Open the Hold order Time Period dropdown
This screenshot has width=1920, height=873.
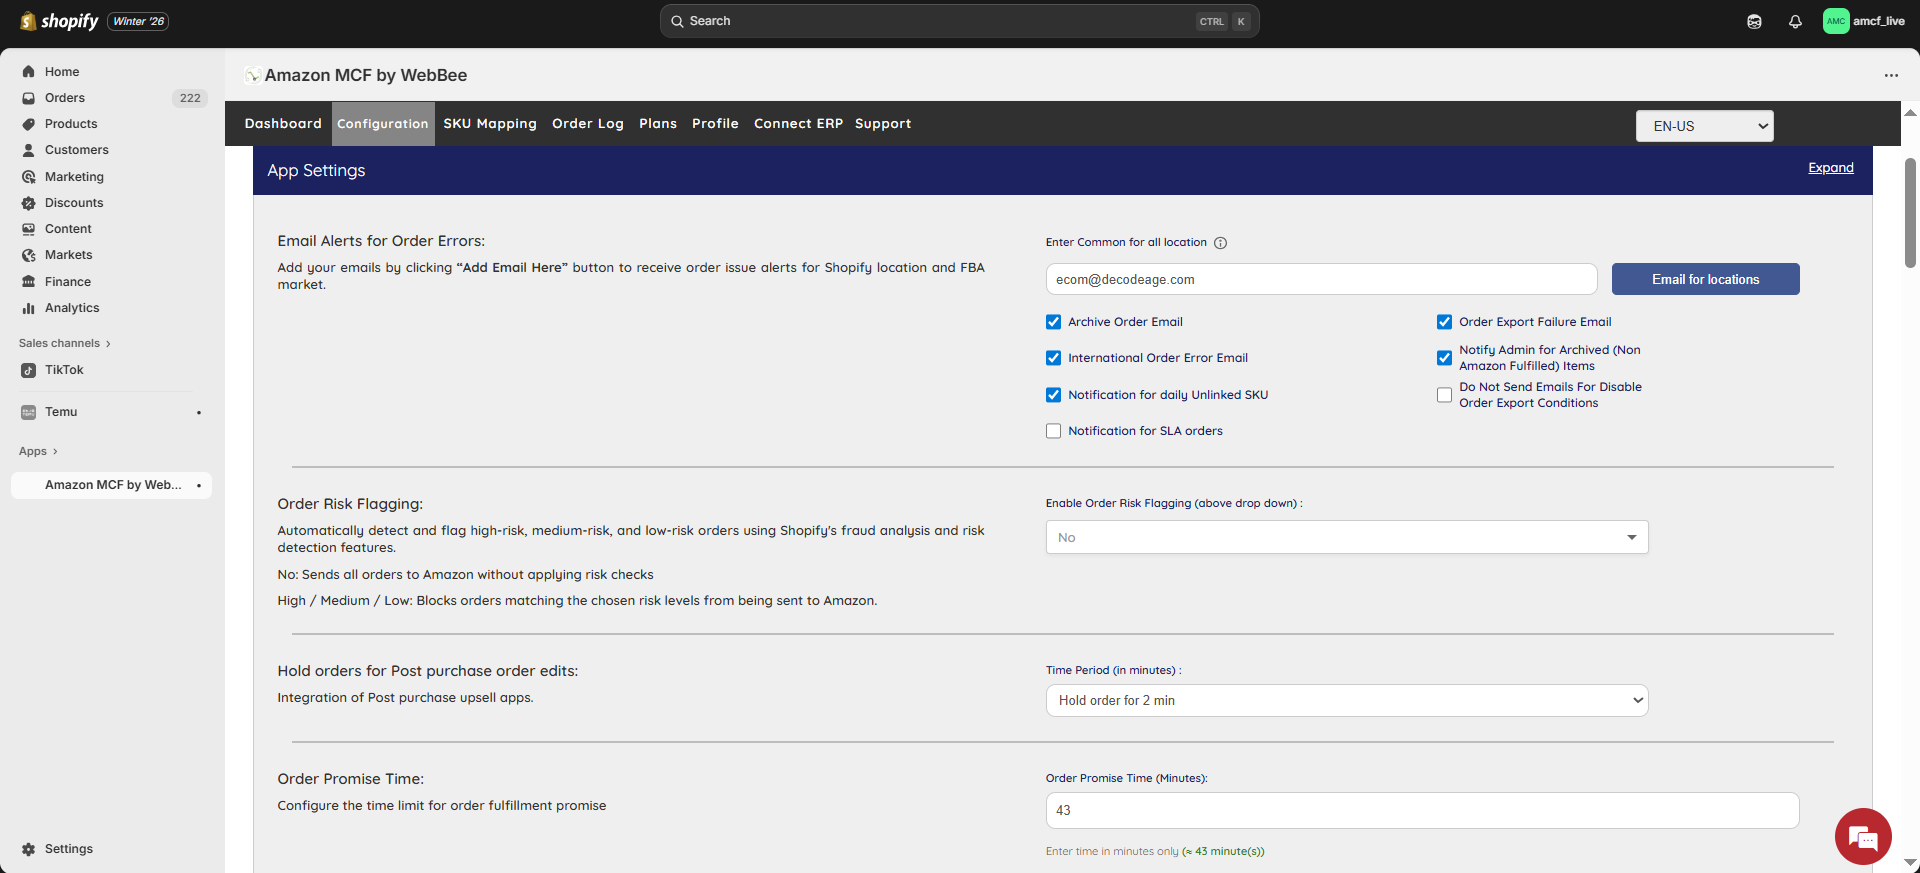1346,700
